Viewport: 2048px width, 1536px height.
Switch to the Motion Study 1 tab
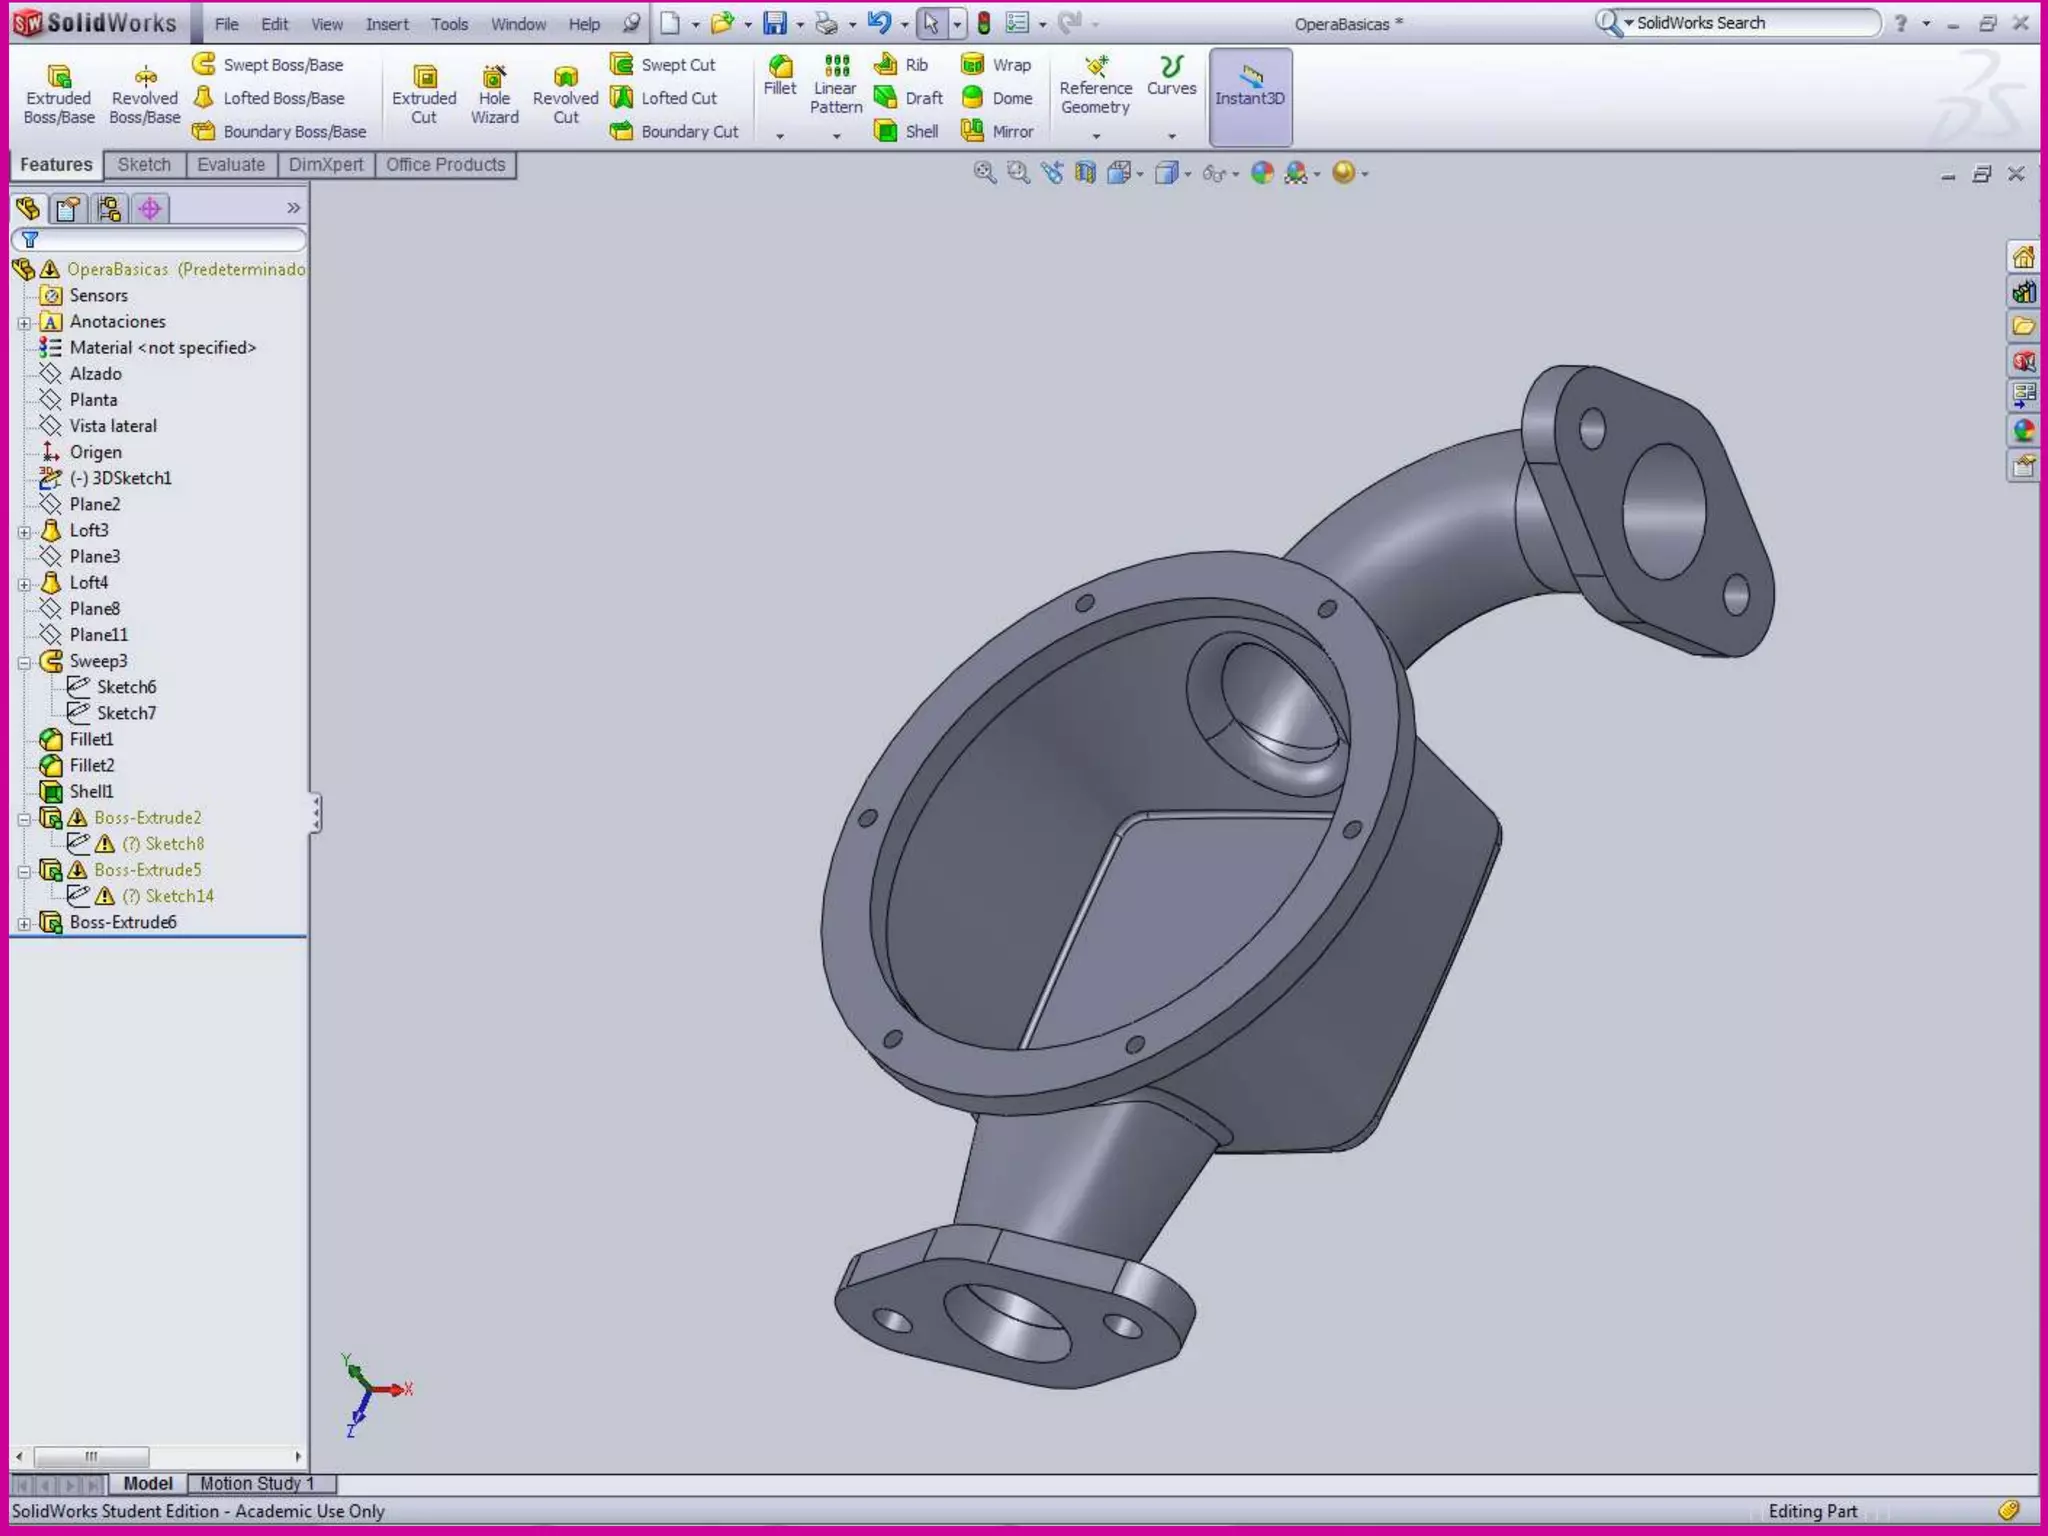[x=257, y=1483]
